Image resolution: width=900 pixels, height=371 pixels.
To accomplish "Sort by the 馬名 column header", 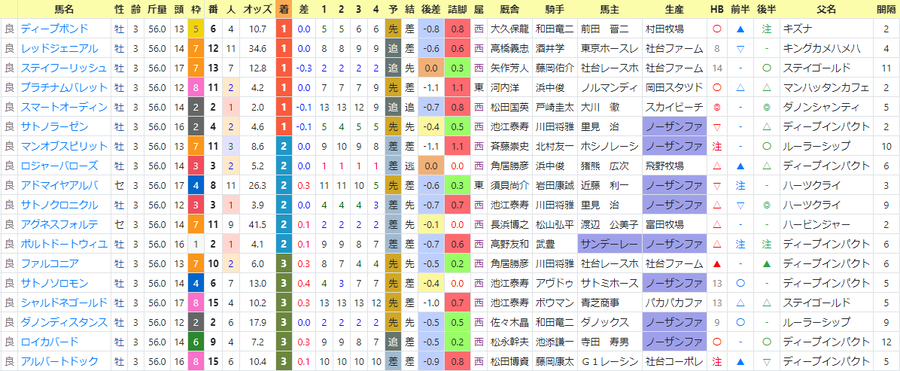I will click(64, 9).
